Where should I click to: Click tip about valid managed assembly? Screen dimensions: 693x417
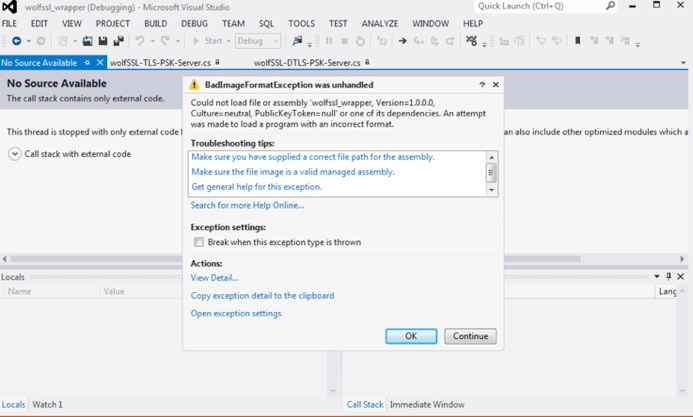click(x=293, y=171)
